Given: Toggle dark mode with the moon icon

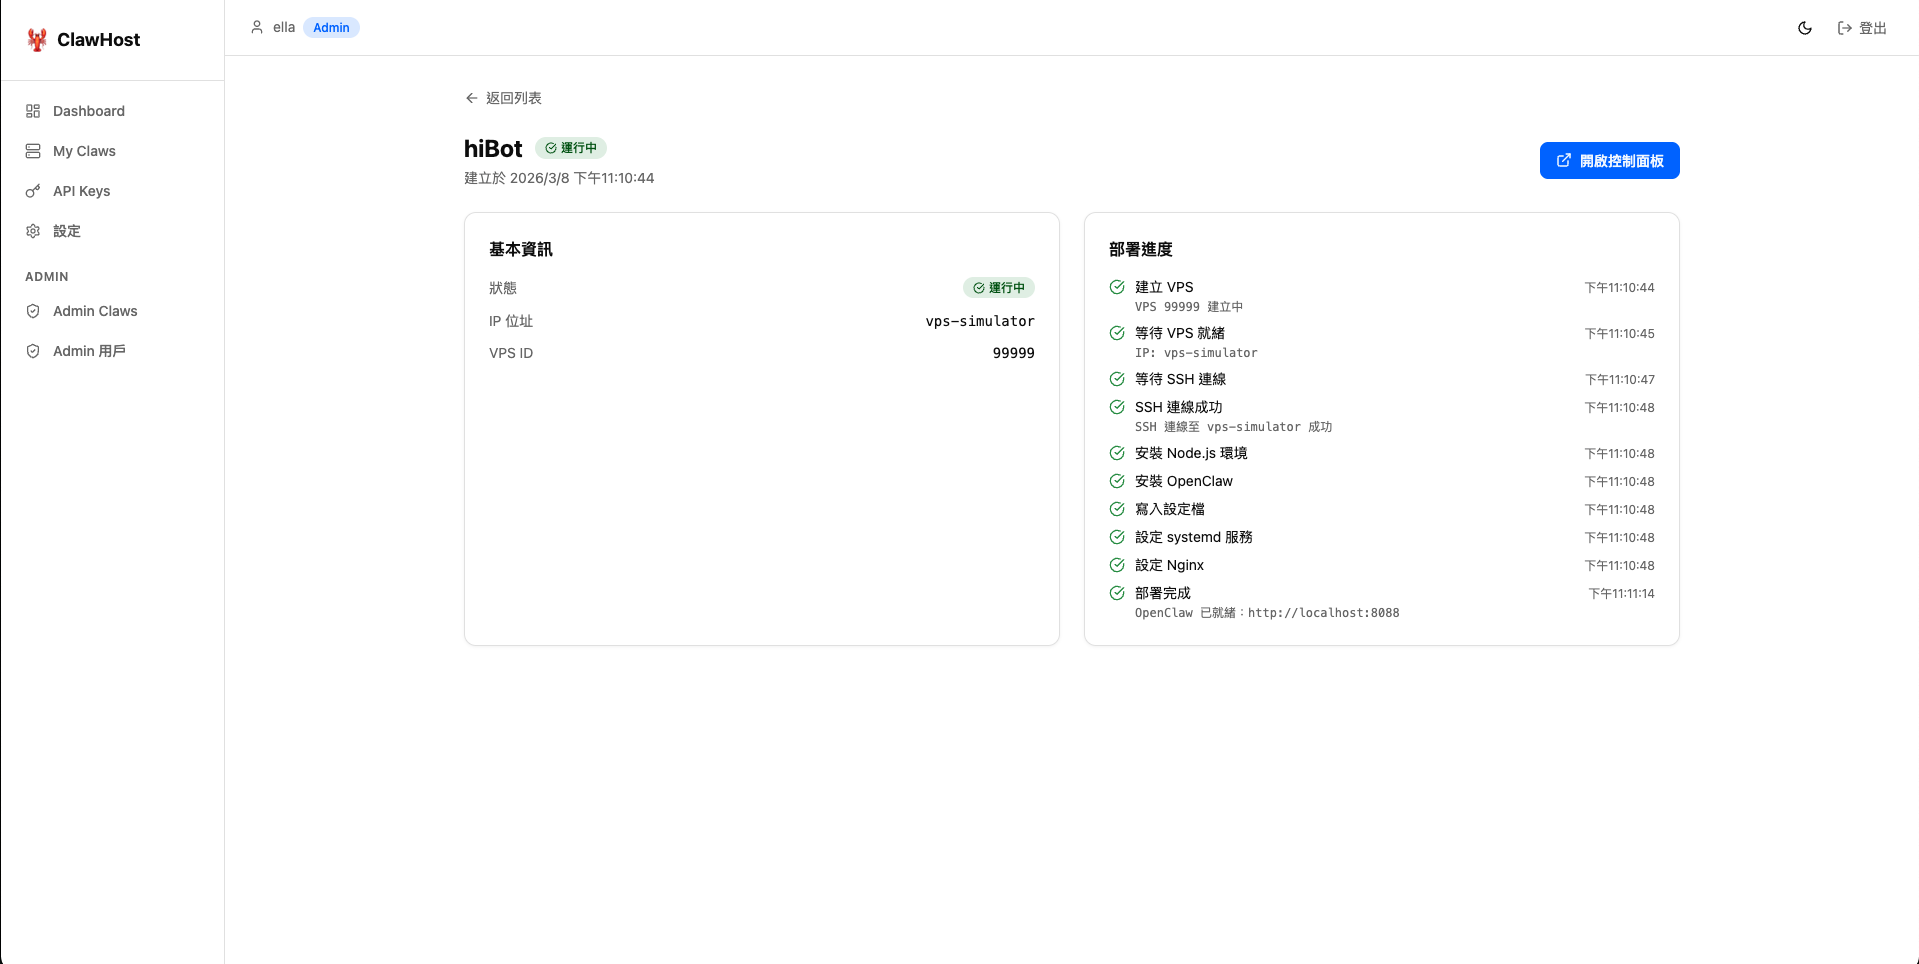Looking at the screenshot, I should point(1805,28).
